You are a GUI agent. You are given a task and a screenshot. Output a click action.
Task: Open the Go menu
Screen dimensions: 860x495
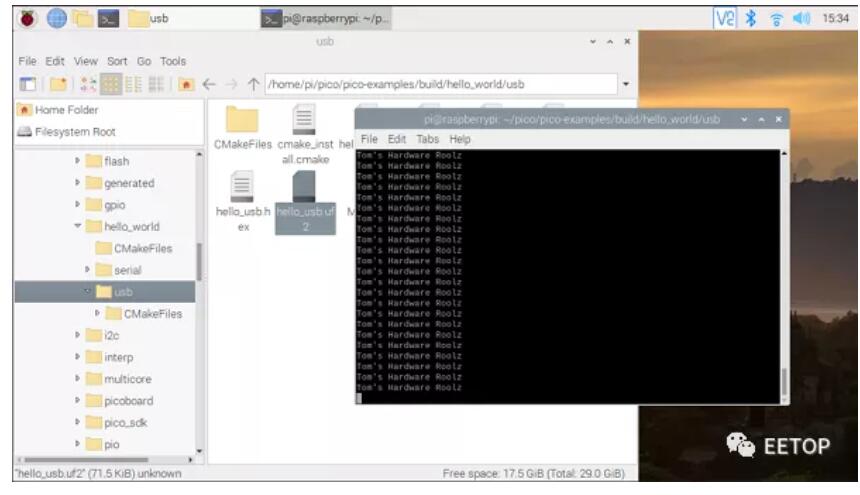tap(144, 61)
